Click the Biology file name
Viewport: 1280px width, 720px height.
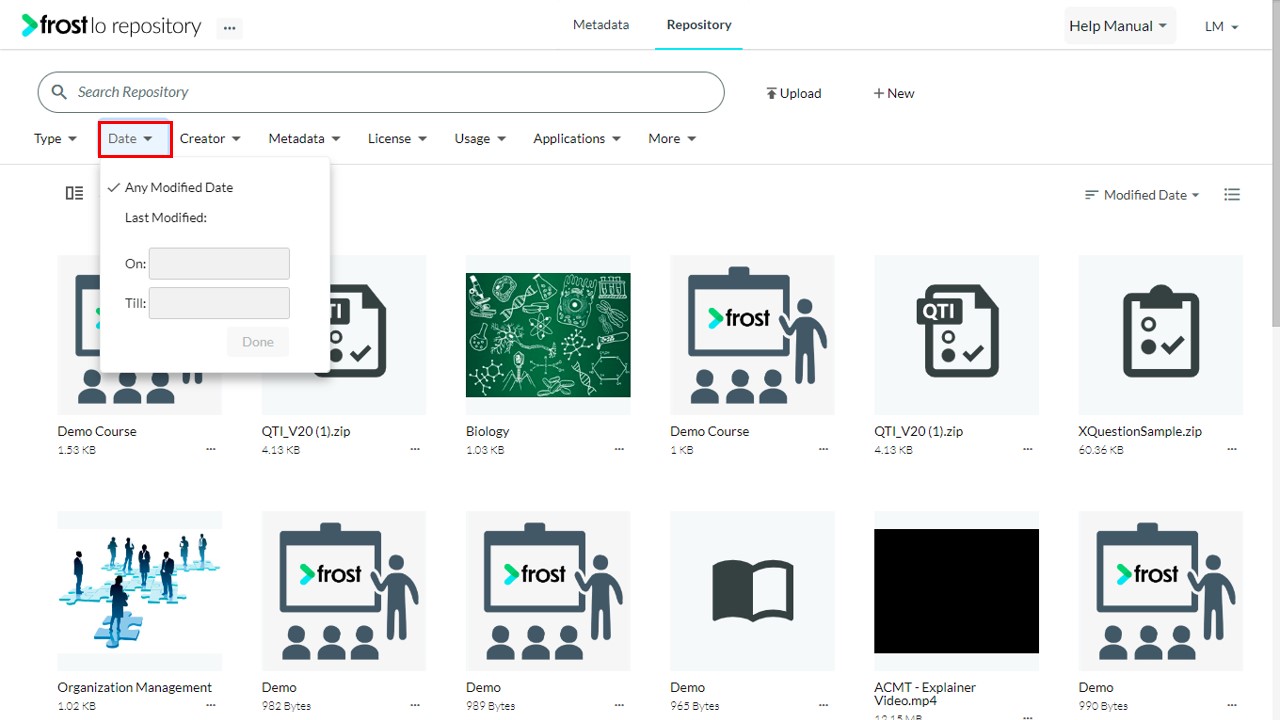(x=487, y=431)
